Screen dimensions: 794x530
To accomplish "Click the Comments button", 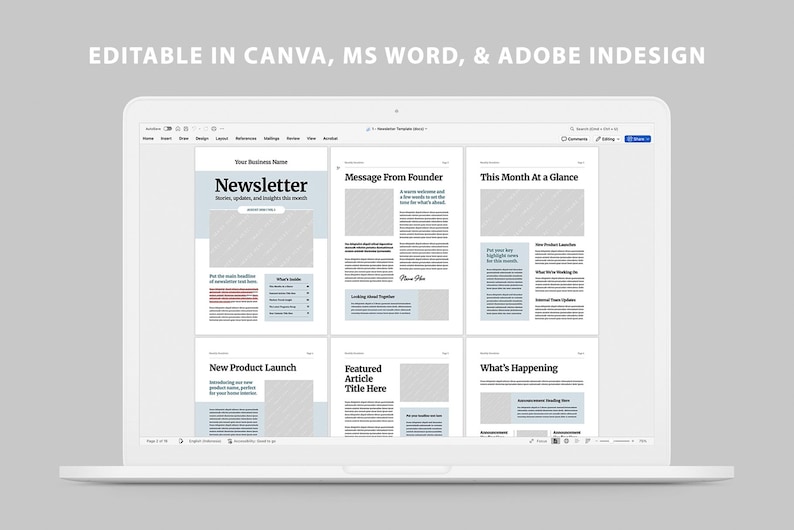I will tap(575, 139).
